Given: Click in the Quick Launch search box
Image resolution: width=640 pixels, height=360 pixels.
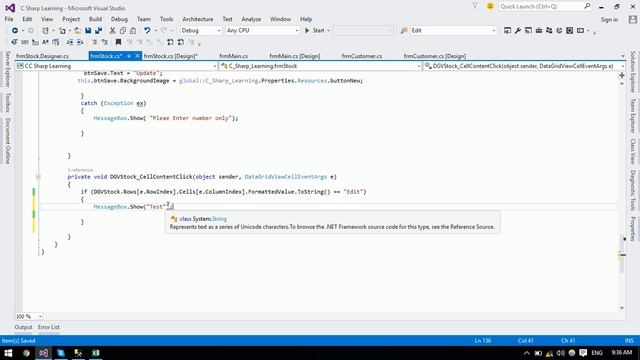Looking at the screenshot, I should point(541,7).
